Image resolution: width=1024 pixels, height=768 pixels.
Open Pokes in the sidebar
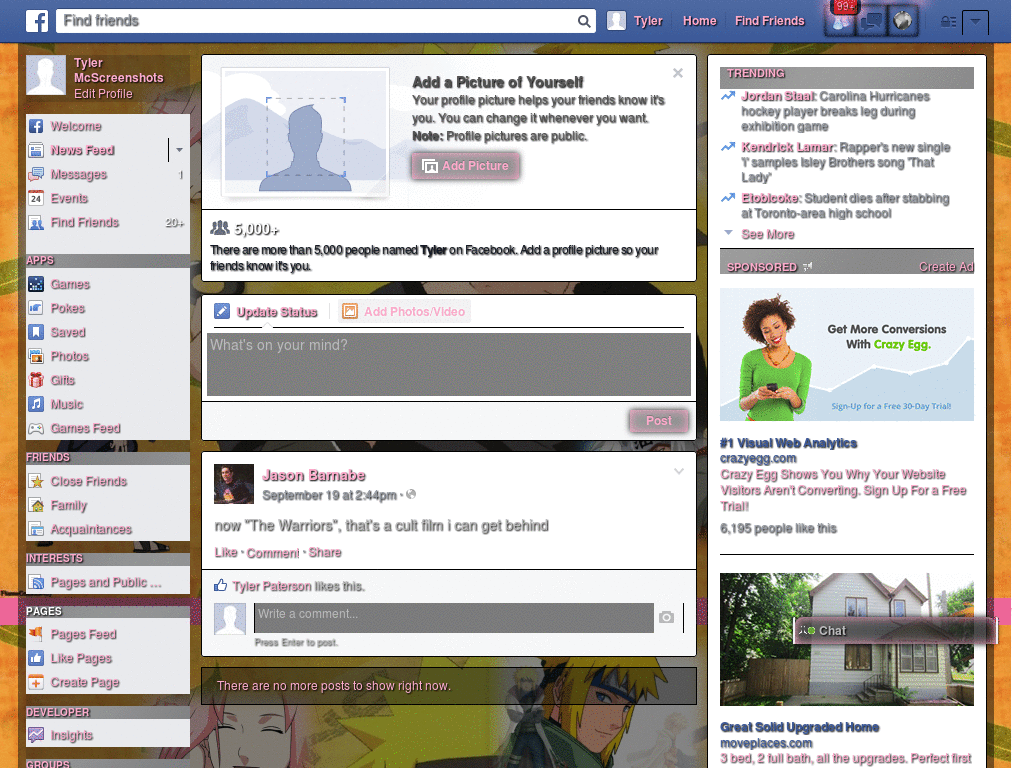coord(68,309)
